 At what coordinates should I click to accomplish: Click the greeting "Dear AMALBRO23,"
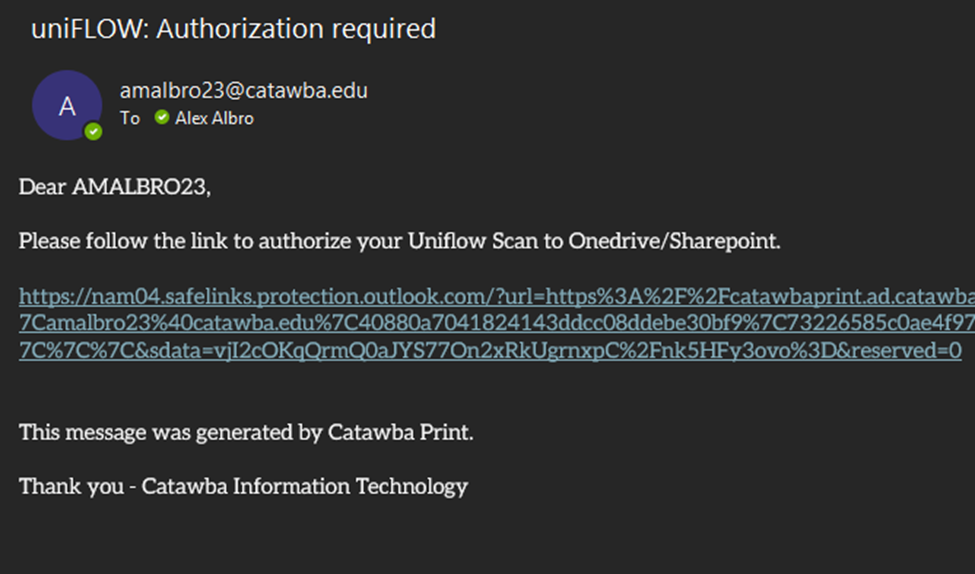(x=115, y=187)
